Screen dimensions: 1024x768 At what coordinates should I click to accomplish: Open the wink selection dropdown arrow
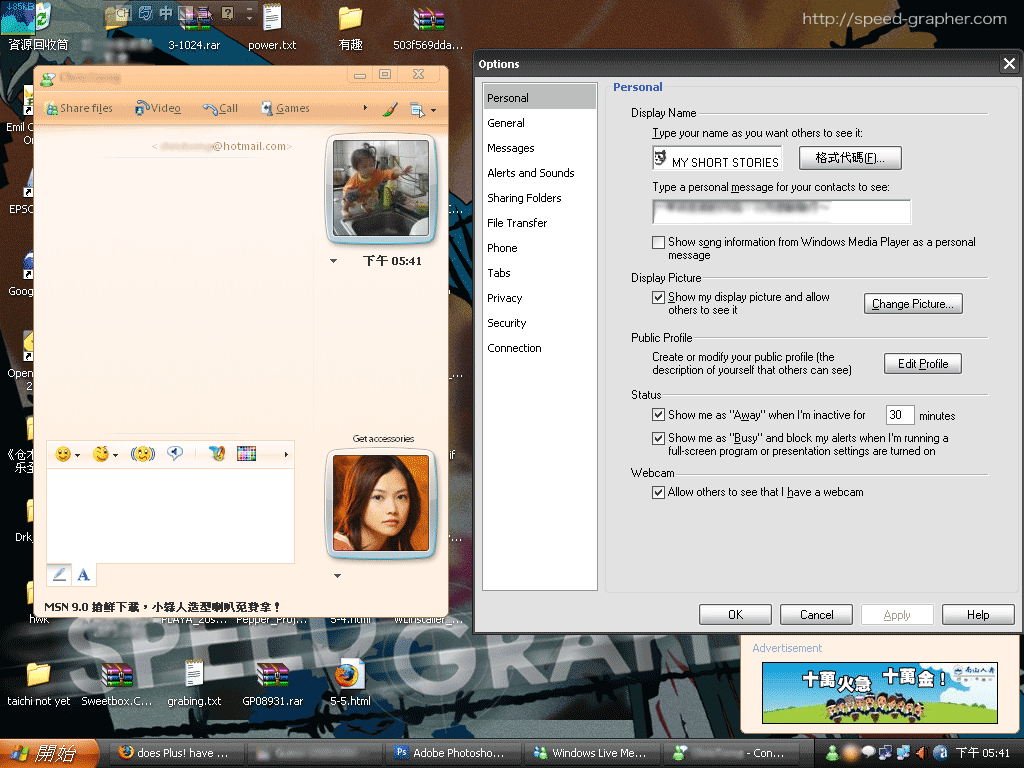116,455
